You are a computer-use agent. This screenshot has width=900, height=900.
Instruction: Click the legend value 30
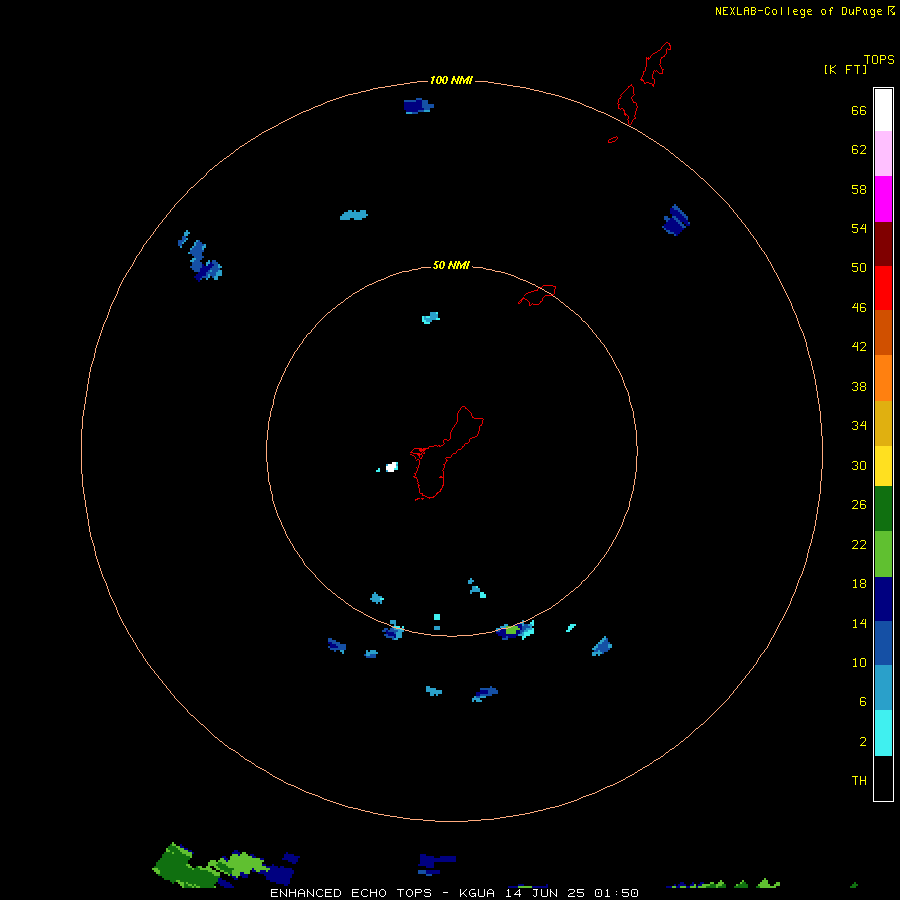(859, 465)
